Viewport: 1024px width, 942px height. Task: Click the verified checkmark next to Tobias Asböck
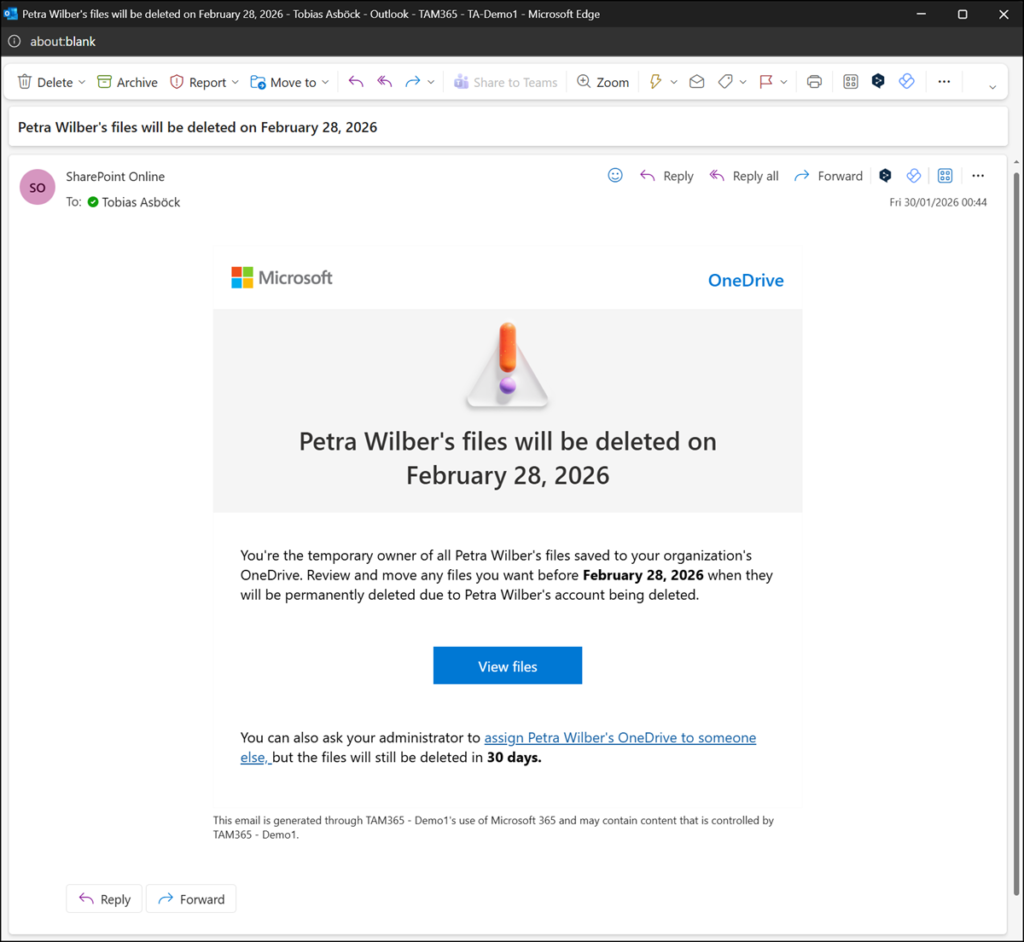(x=92, y=202)
